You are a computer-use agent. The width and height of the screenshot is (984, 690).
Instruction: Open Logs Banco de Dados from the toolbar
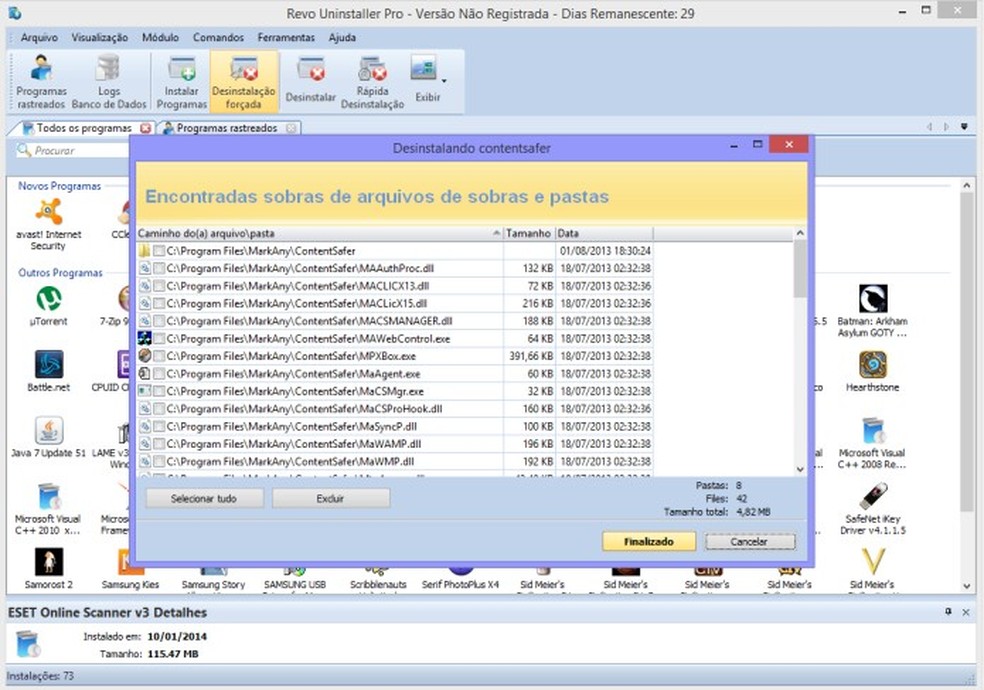click(109, 80)
